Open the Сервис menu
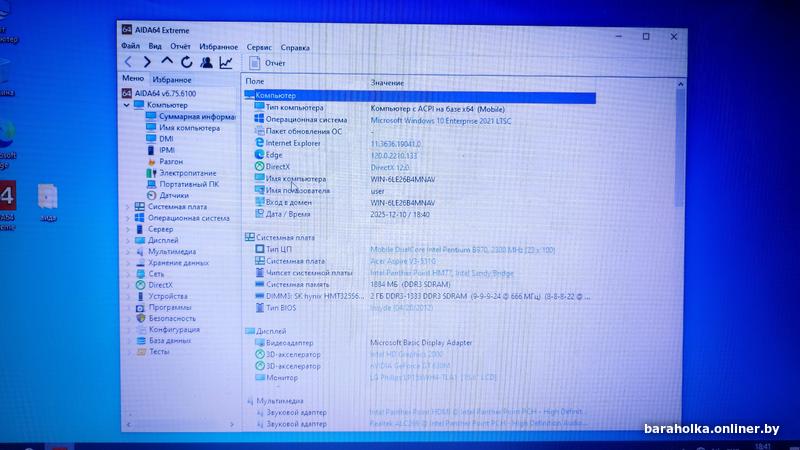Screen dimensions: 800x450 259,47
